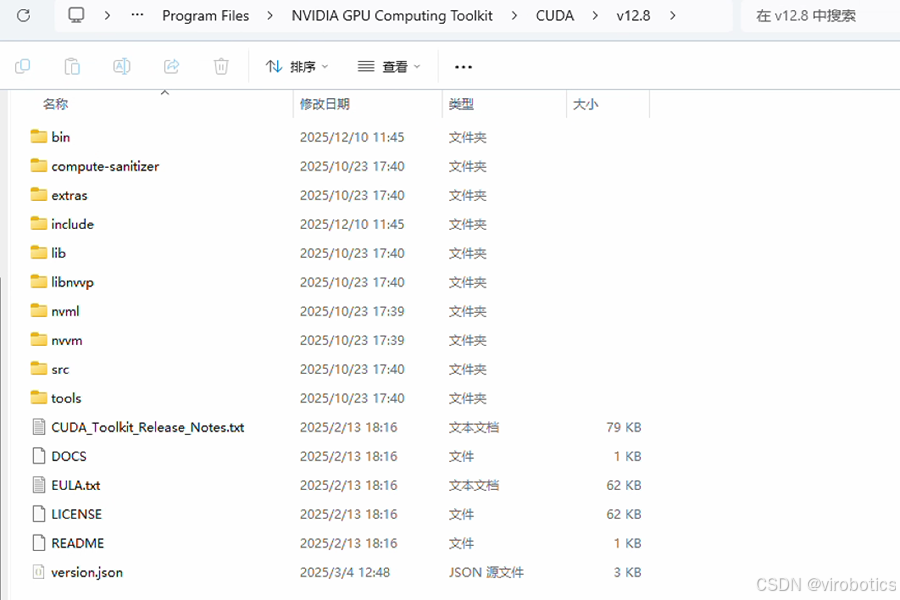Select the README file name
This screenshot has height=600, width=900.
[x=77, y=543]
